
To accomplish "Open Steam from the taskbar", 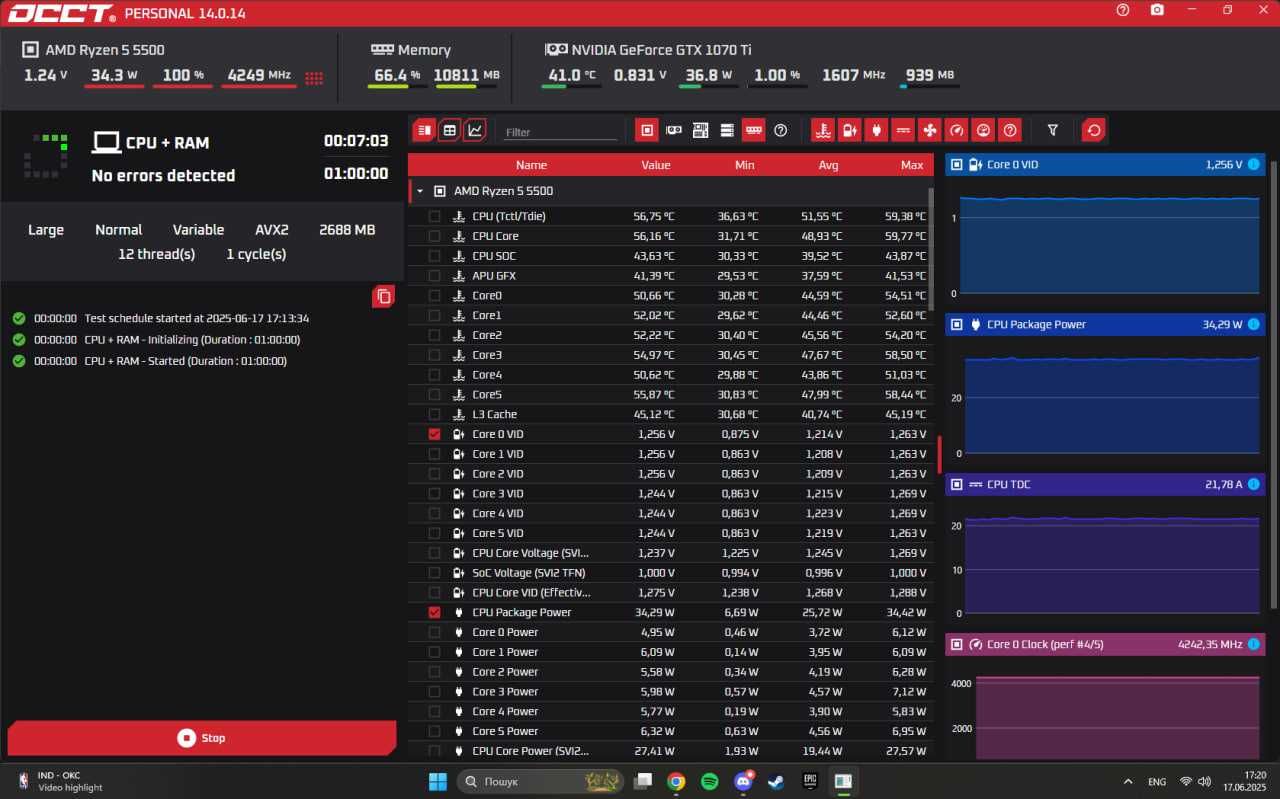I will pyautogui.click(x=776, y=781).
